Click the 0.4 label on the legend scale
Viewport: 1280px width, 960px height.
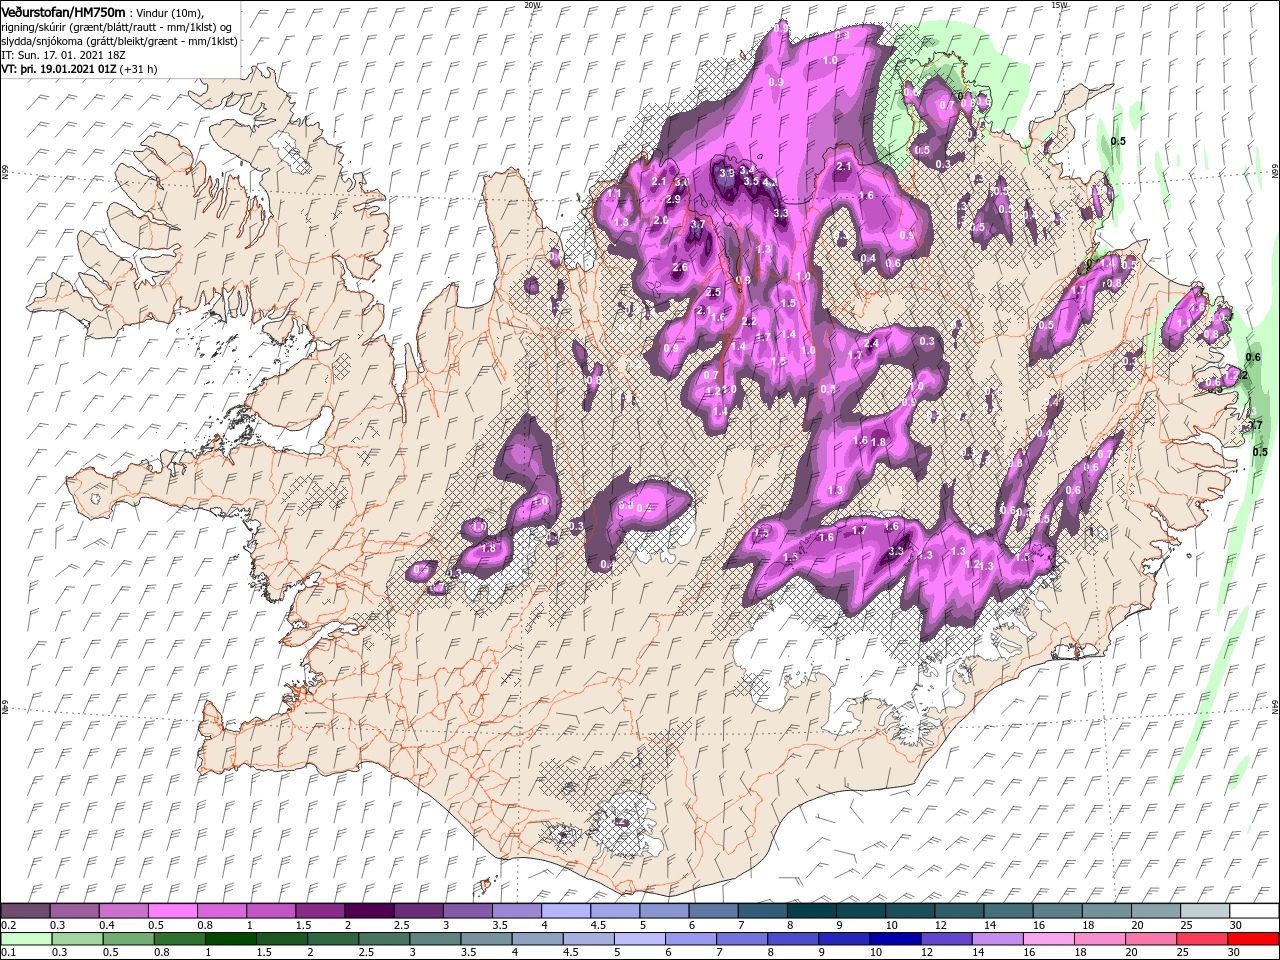pyautogui.click(x=107, y=925)
